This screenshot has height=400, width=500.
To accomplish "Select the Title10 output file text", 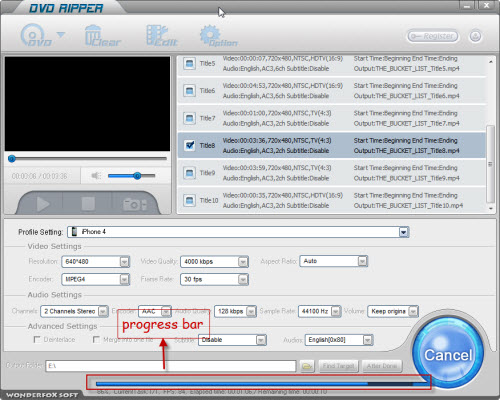I will click(408, 206).
